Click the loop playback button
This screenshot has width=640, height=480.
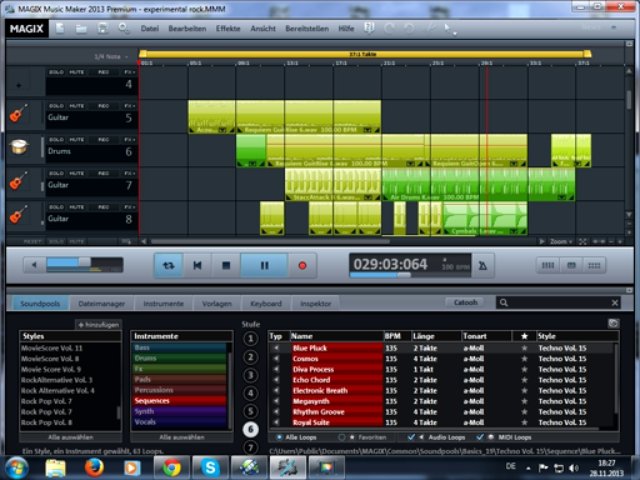coord(169,265)
